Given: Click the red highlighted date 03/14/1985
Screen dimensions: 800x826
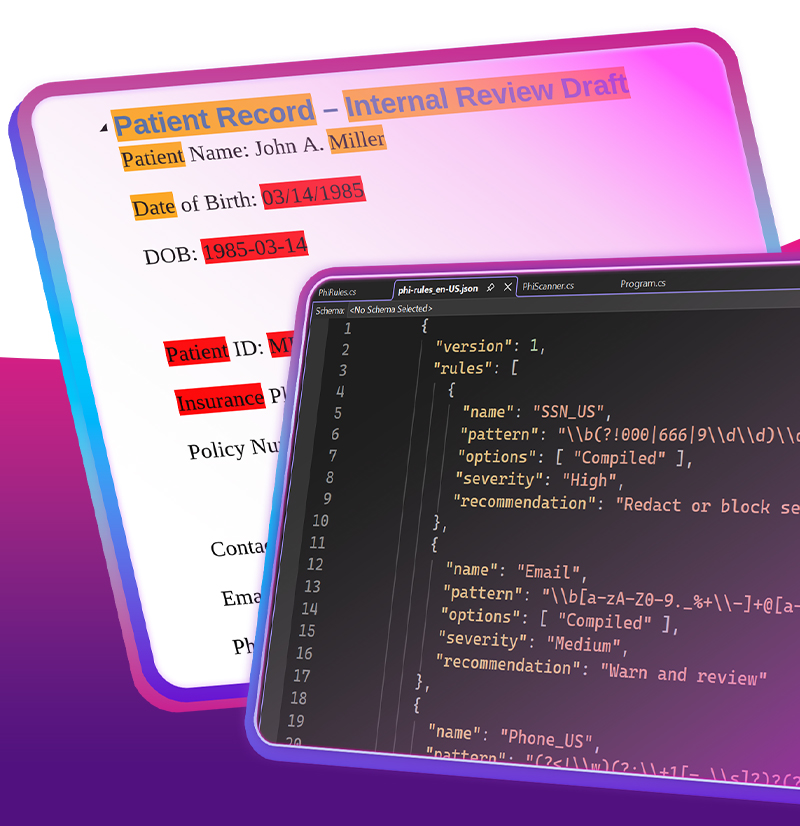Looking at the screenshot, I should [x=313, y=193].
